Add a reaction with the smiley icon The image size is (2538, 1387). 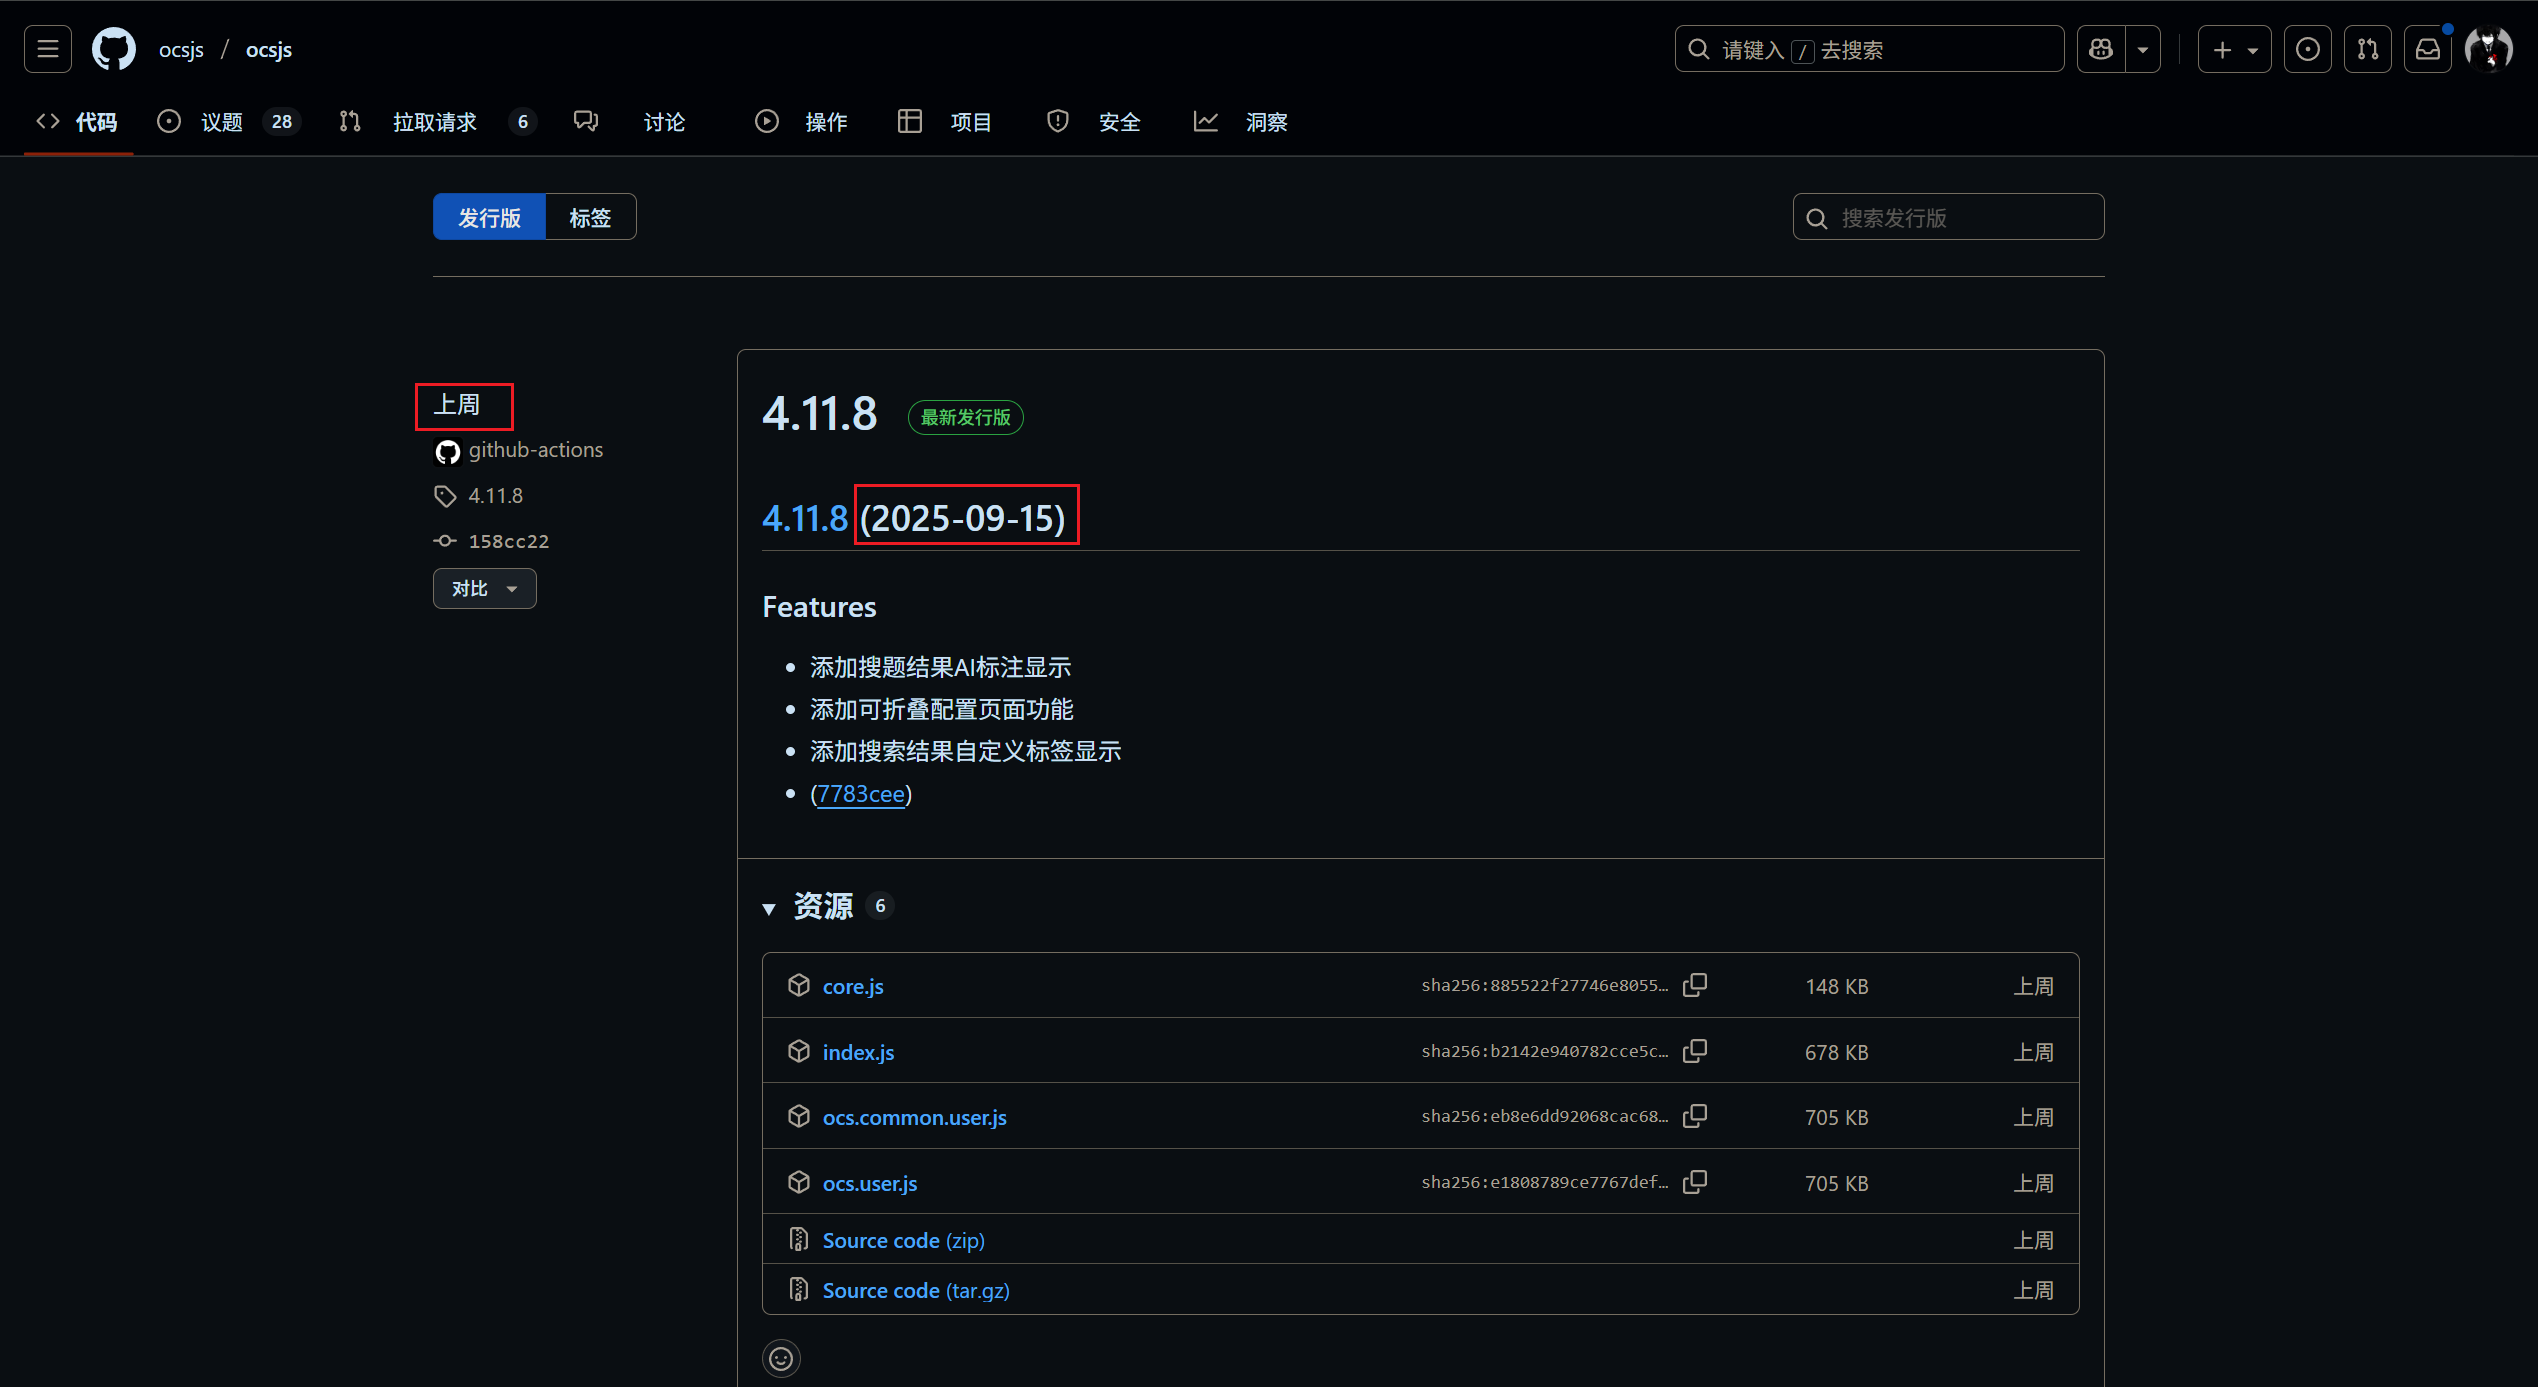781,1358
